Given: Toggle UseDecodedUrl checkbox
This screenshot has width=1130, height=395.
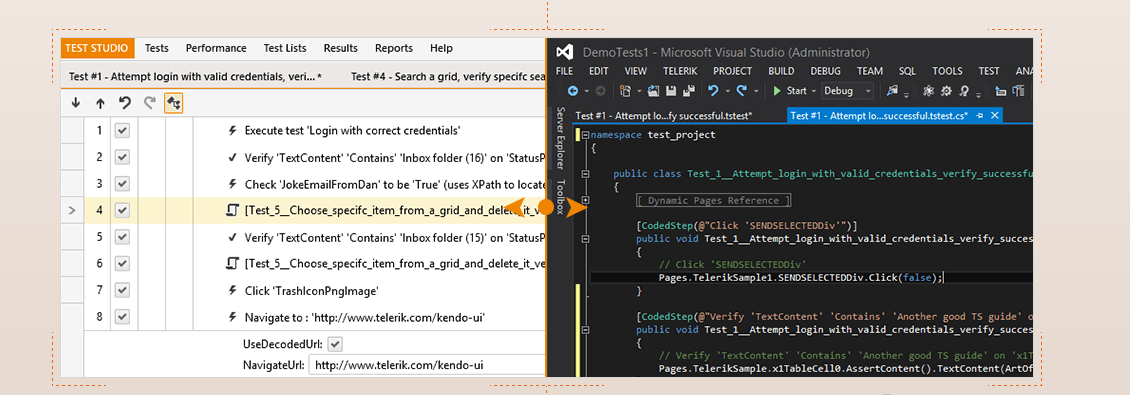Looking at the screenshot, I should click(x=335, y=344).
